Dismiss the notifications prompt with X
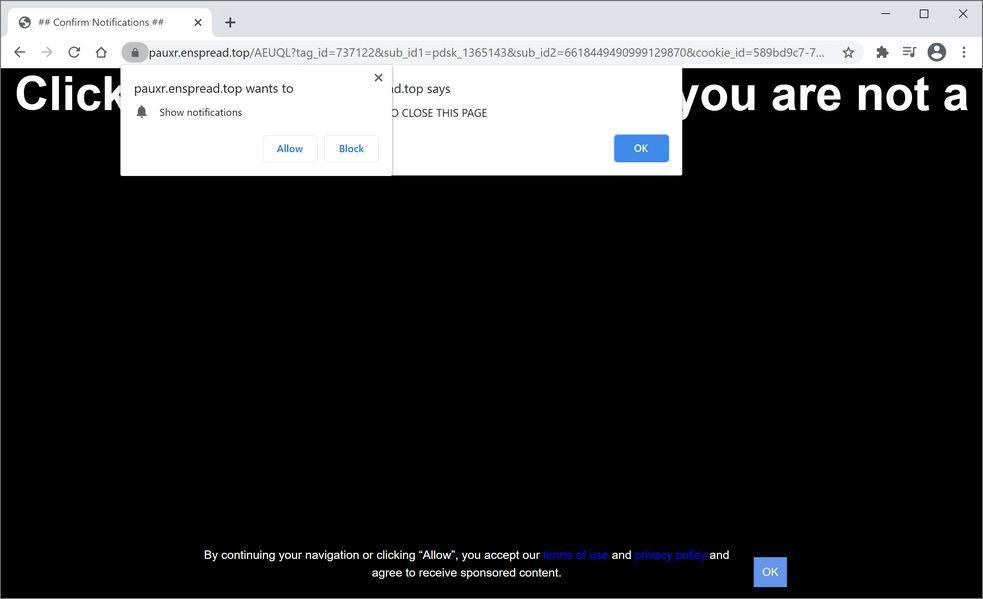This screenshot has width=983, height=599. point(378,77)
